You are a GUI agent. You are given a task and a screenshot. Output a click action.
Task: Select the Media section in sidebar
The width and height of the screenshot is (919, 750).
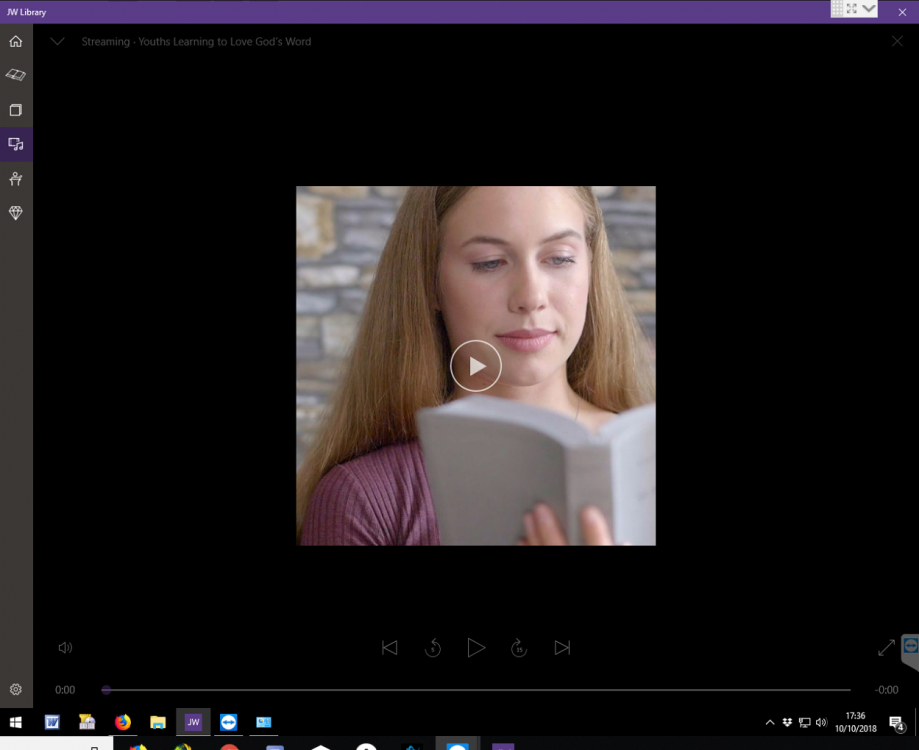pos(16,144)
